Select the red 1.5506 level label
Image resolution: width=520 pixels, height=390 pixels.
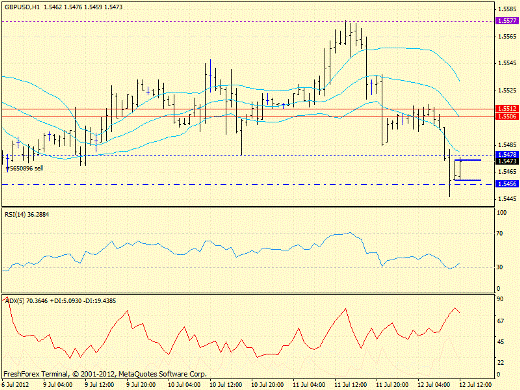click(x=507, y=116)
